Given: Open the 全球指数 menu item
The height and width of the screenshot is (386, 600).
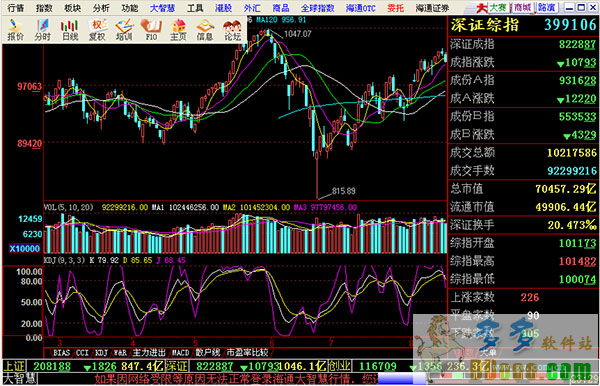Looking at the screenshot, I should point(317,8).
